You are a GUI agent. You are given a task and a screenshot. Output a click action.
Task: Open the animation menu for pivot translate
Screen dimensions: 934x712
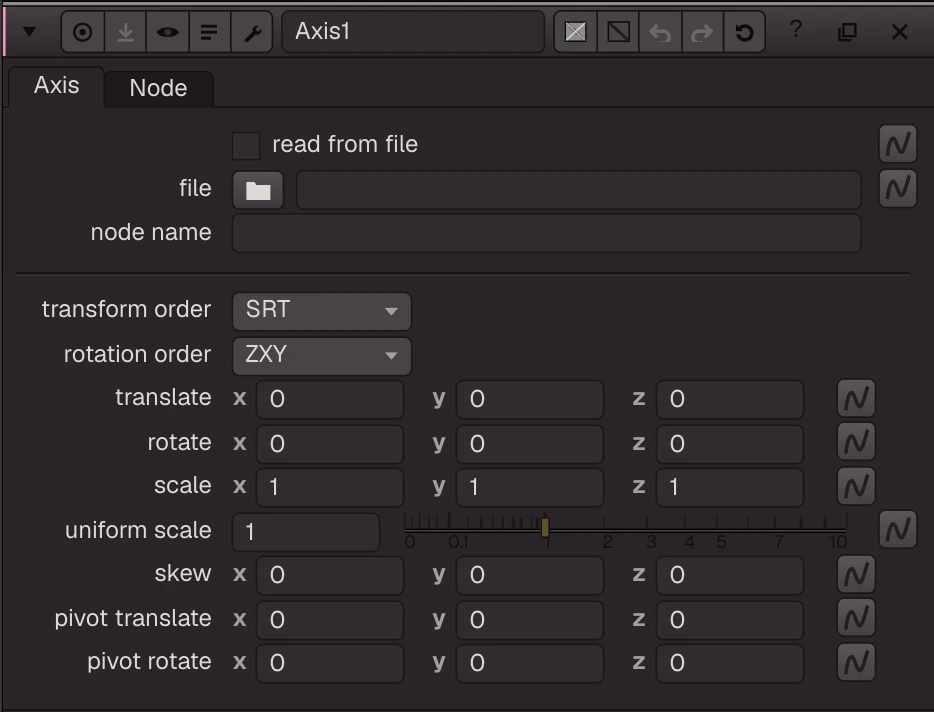click(x=856, y=618)
